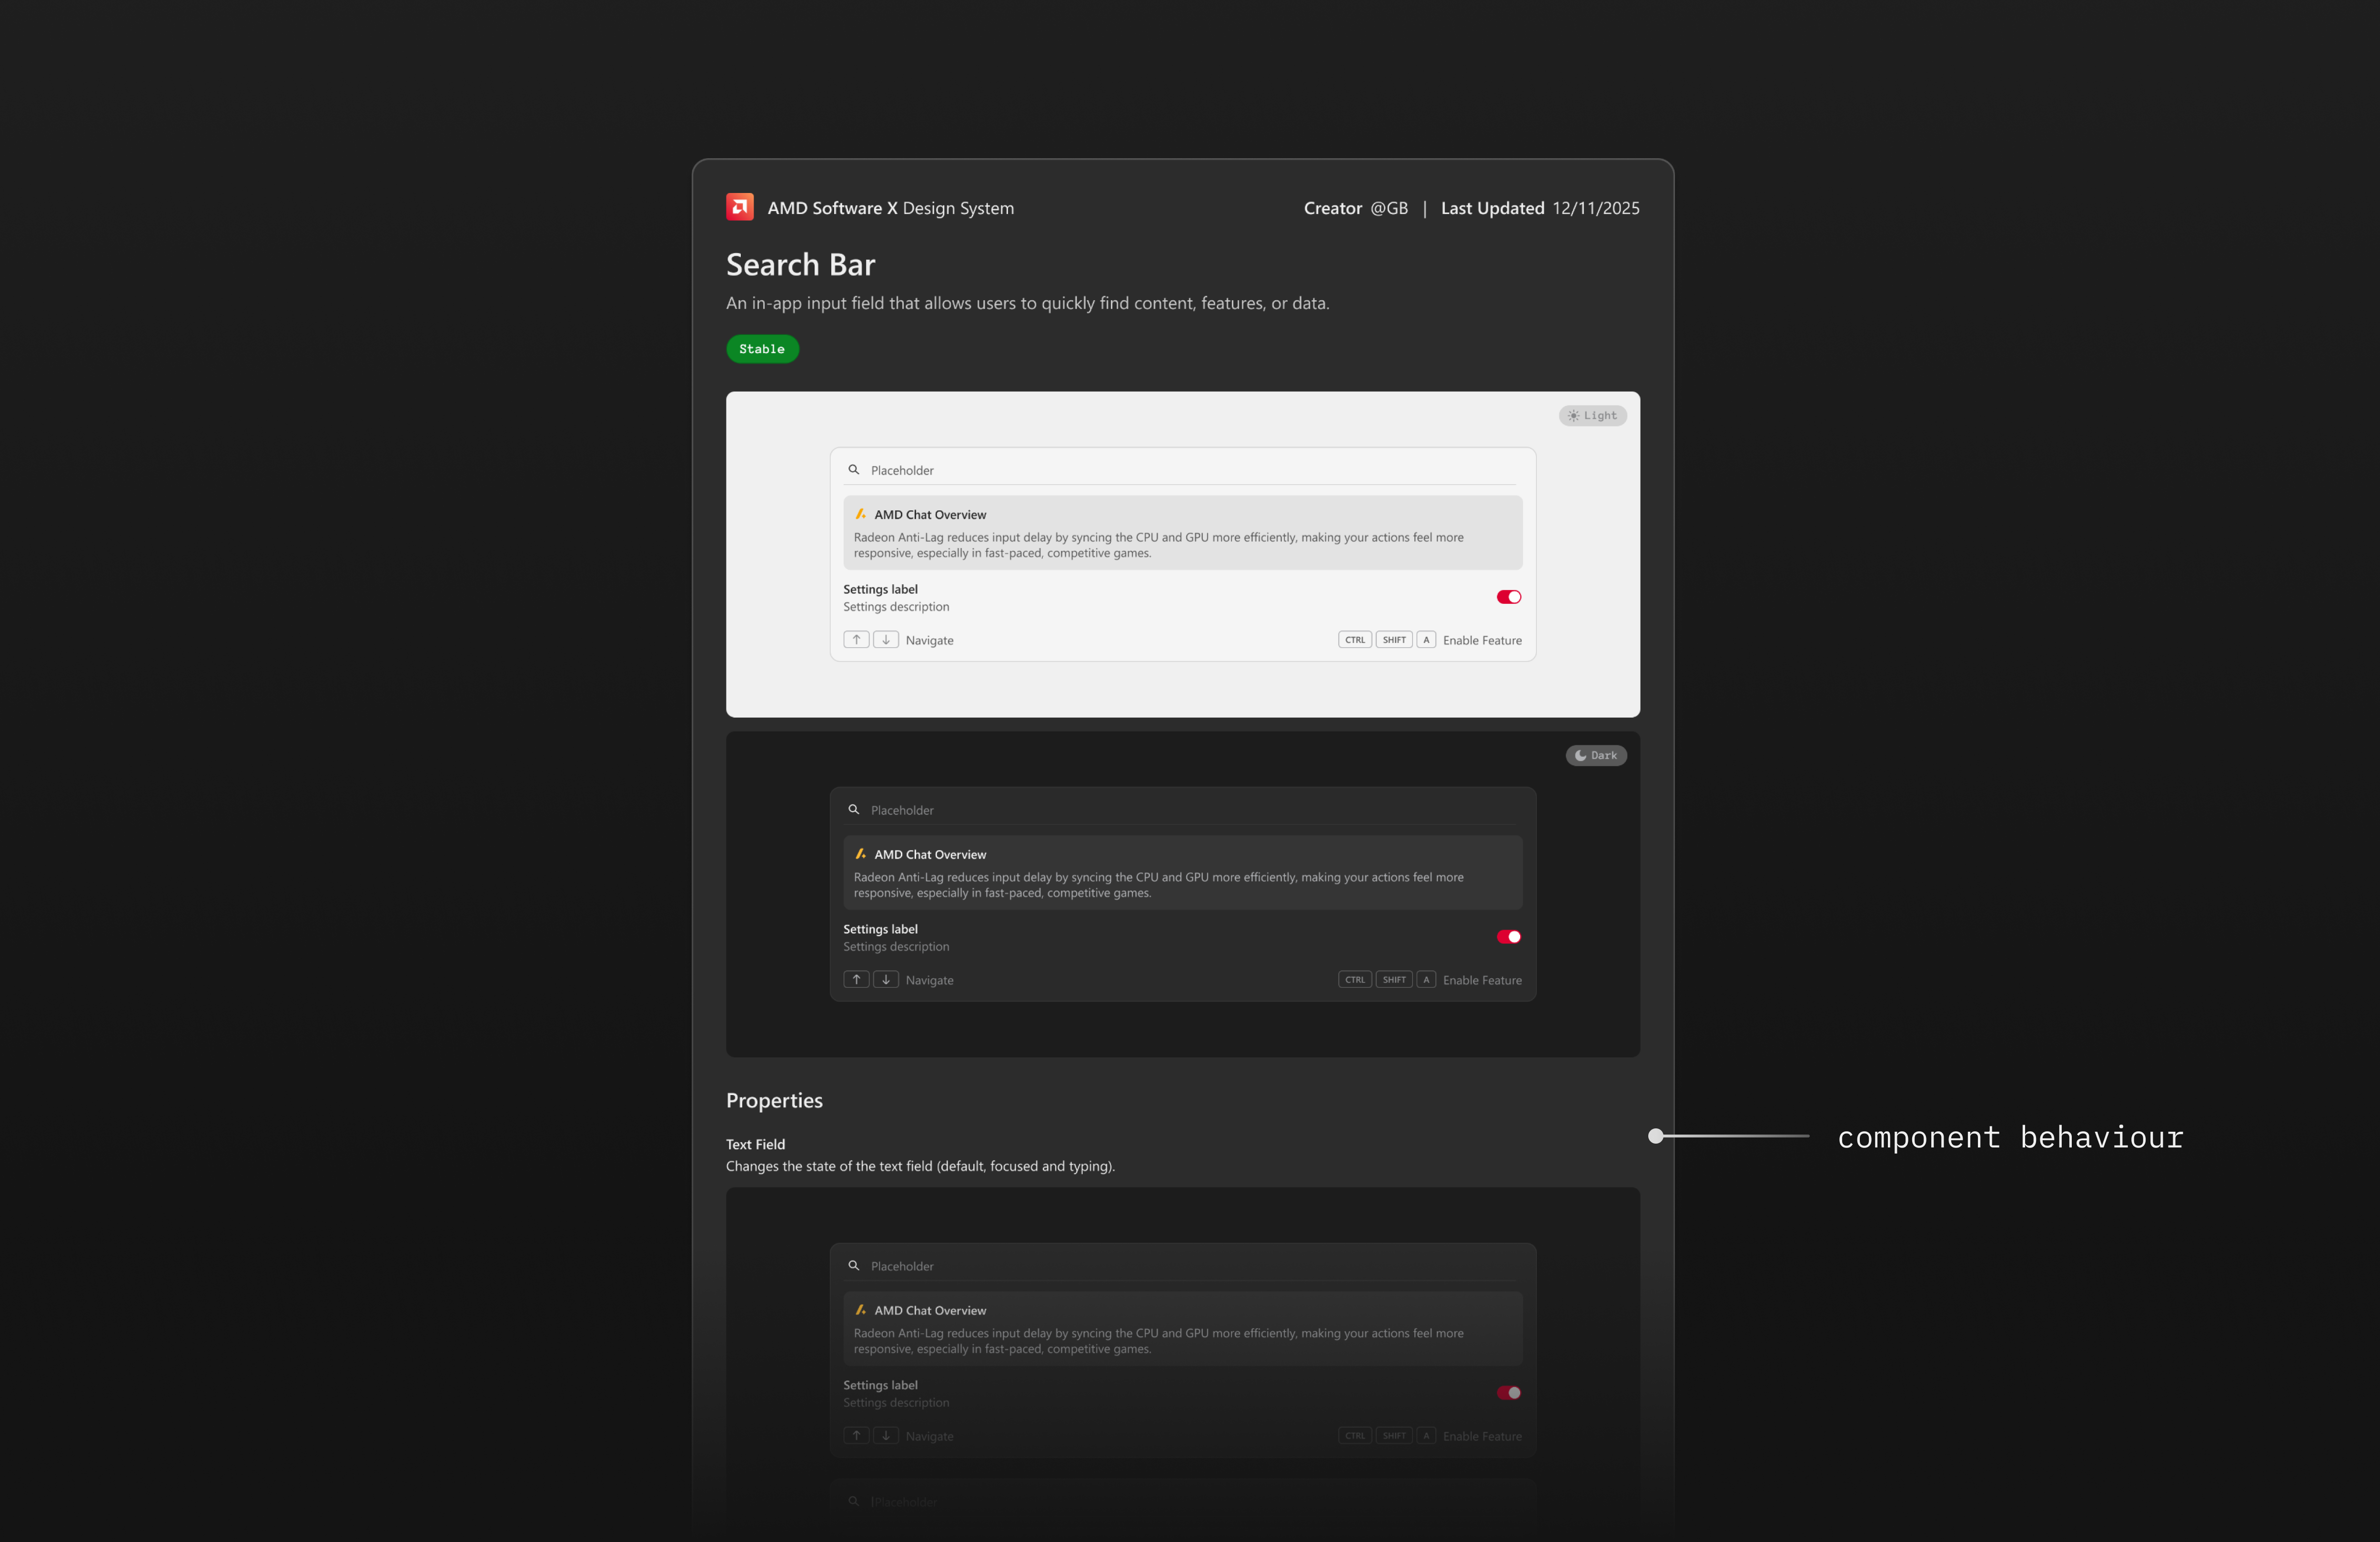Viewport: 2380px width, 1542px height.
Task: Click the green Stable status badge
Action: [x=762, y=349]
